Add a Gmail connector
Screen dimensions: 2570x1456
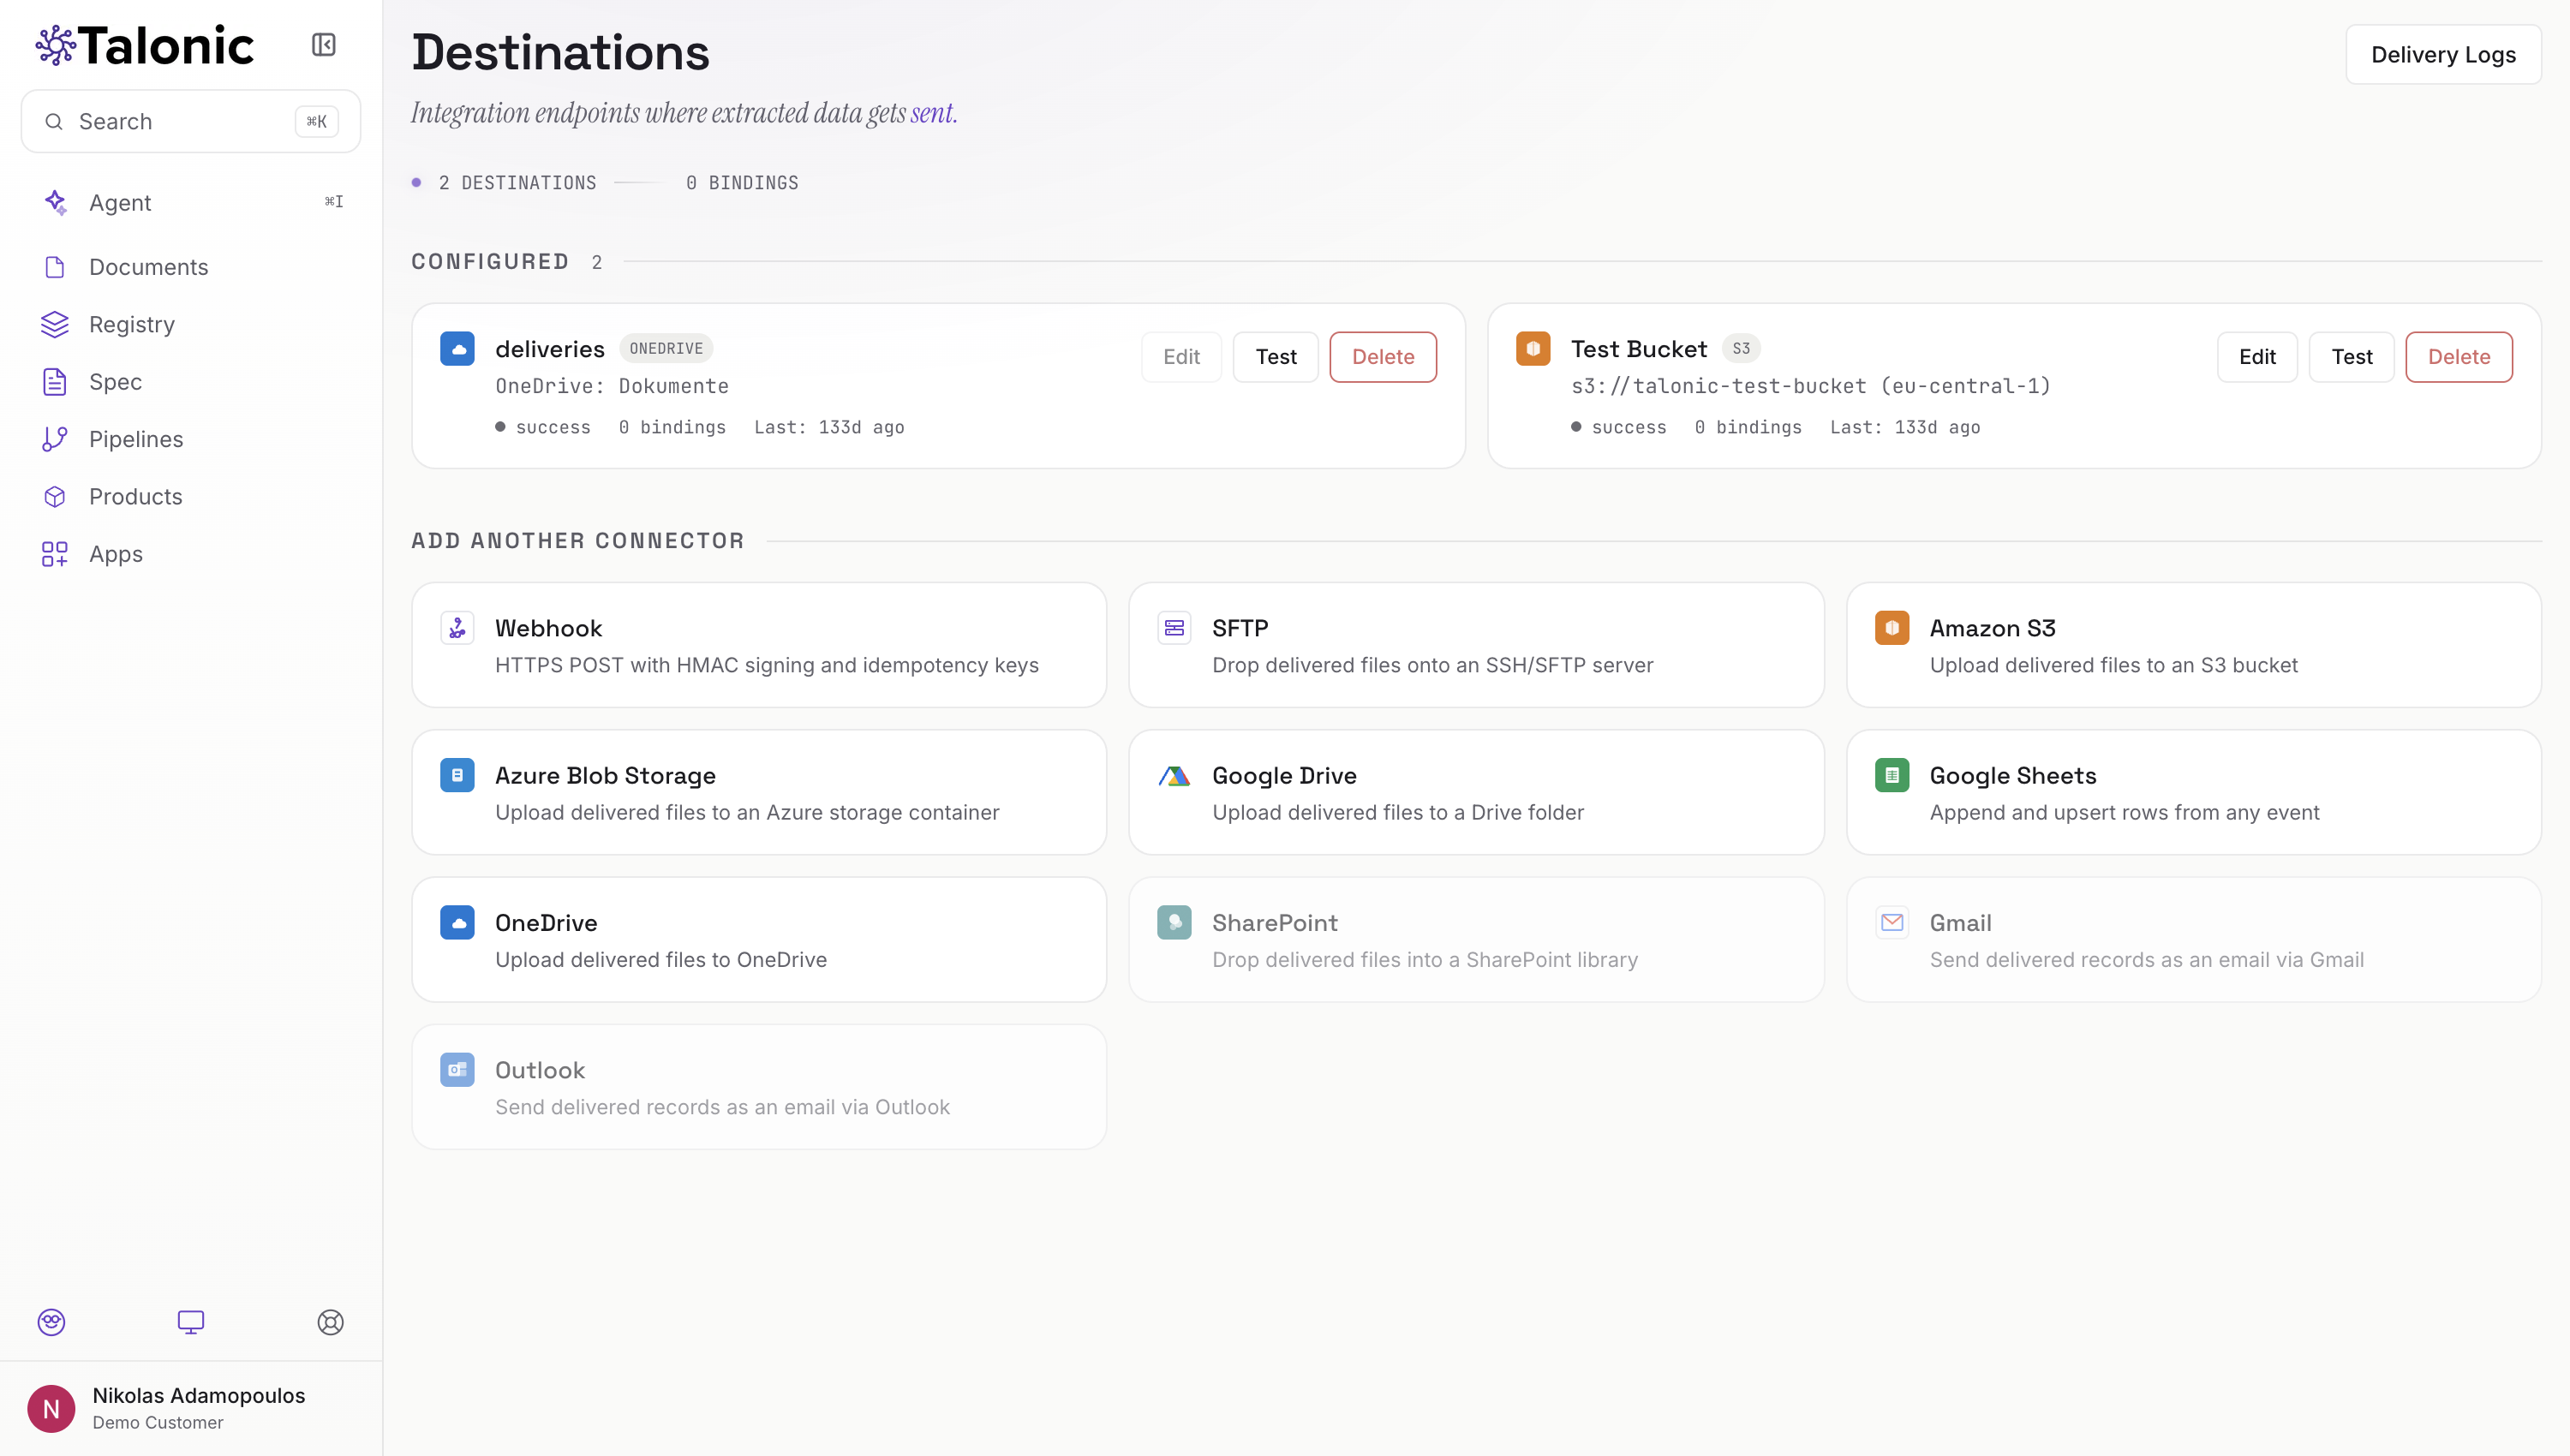(2193, 939)
